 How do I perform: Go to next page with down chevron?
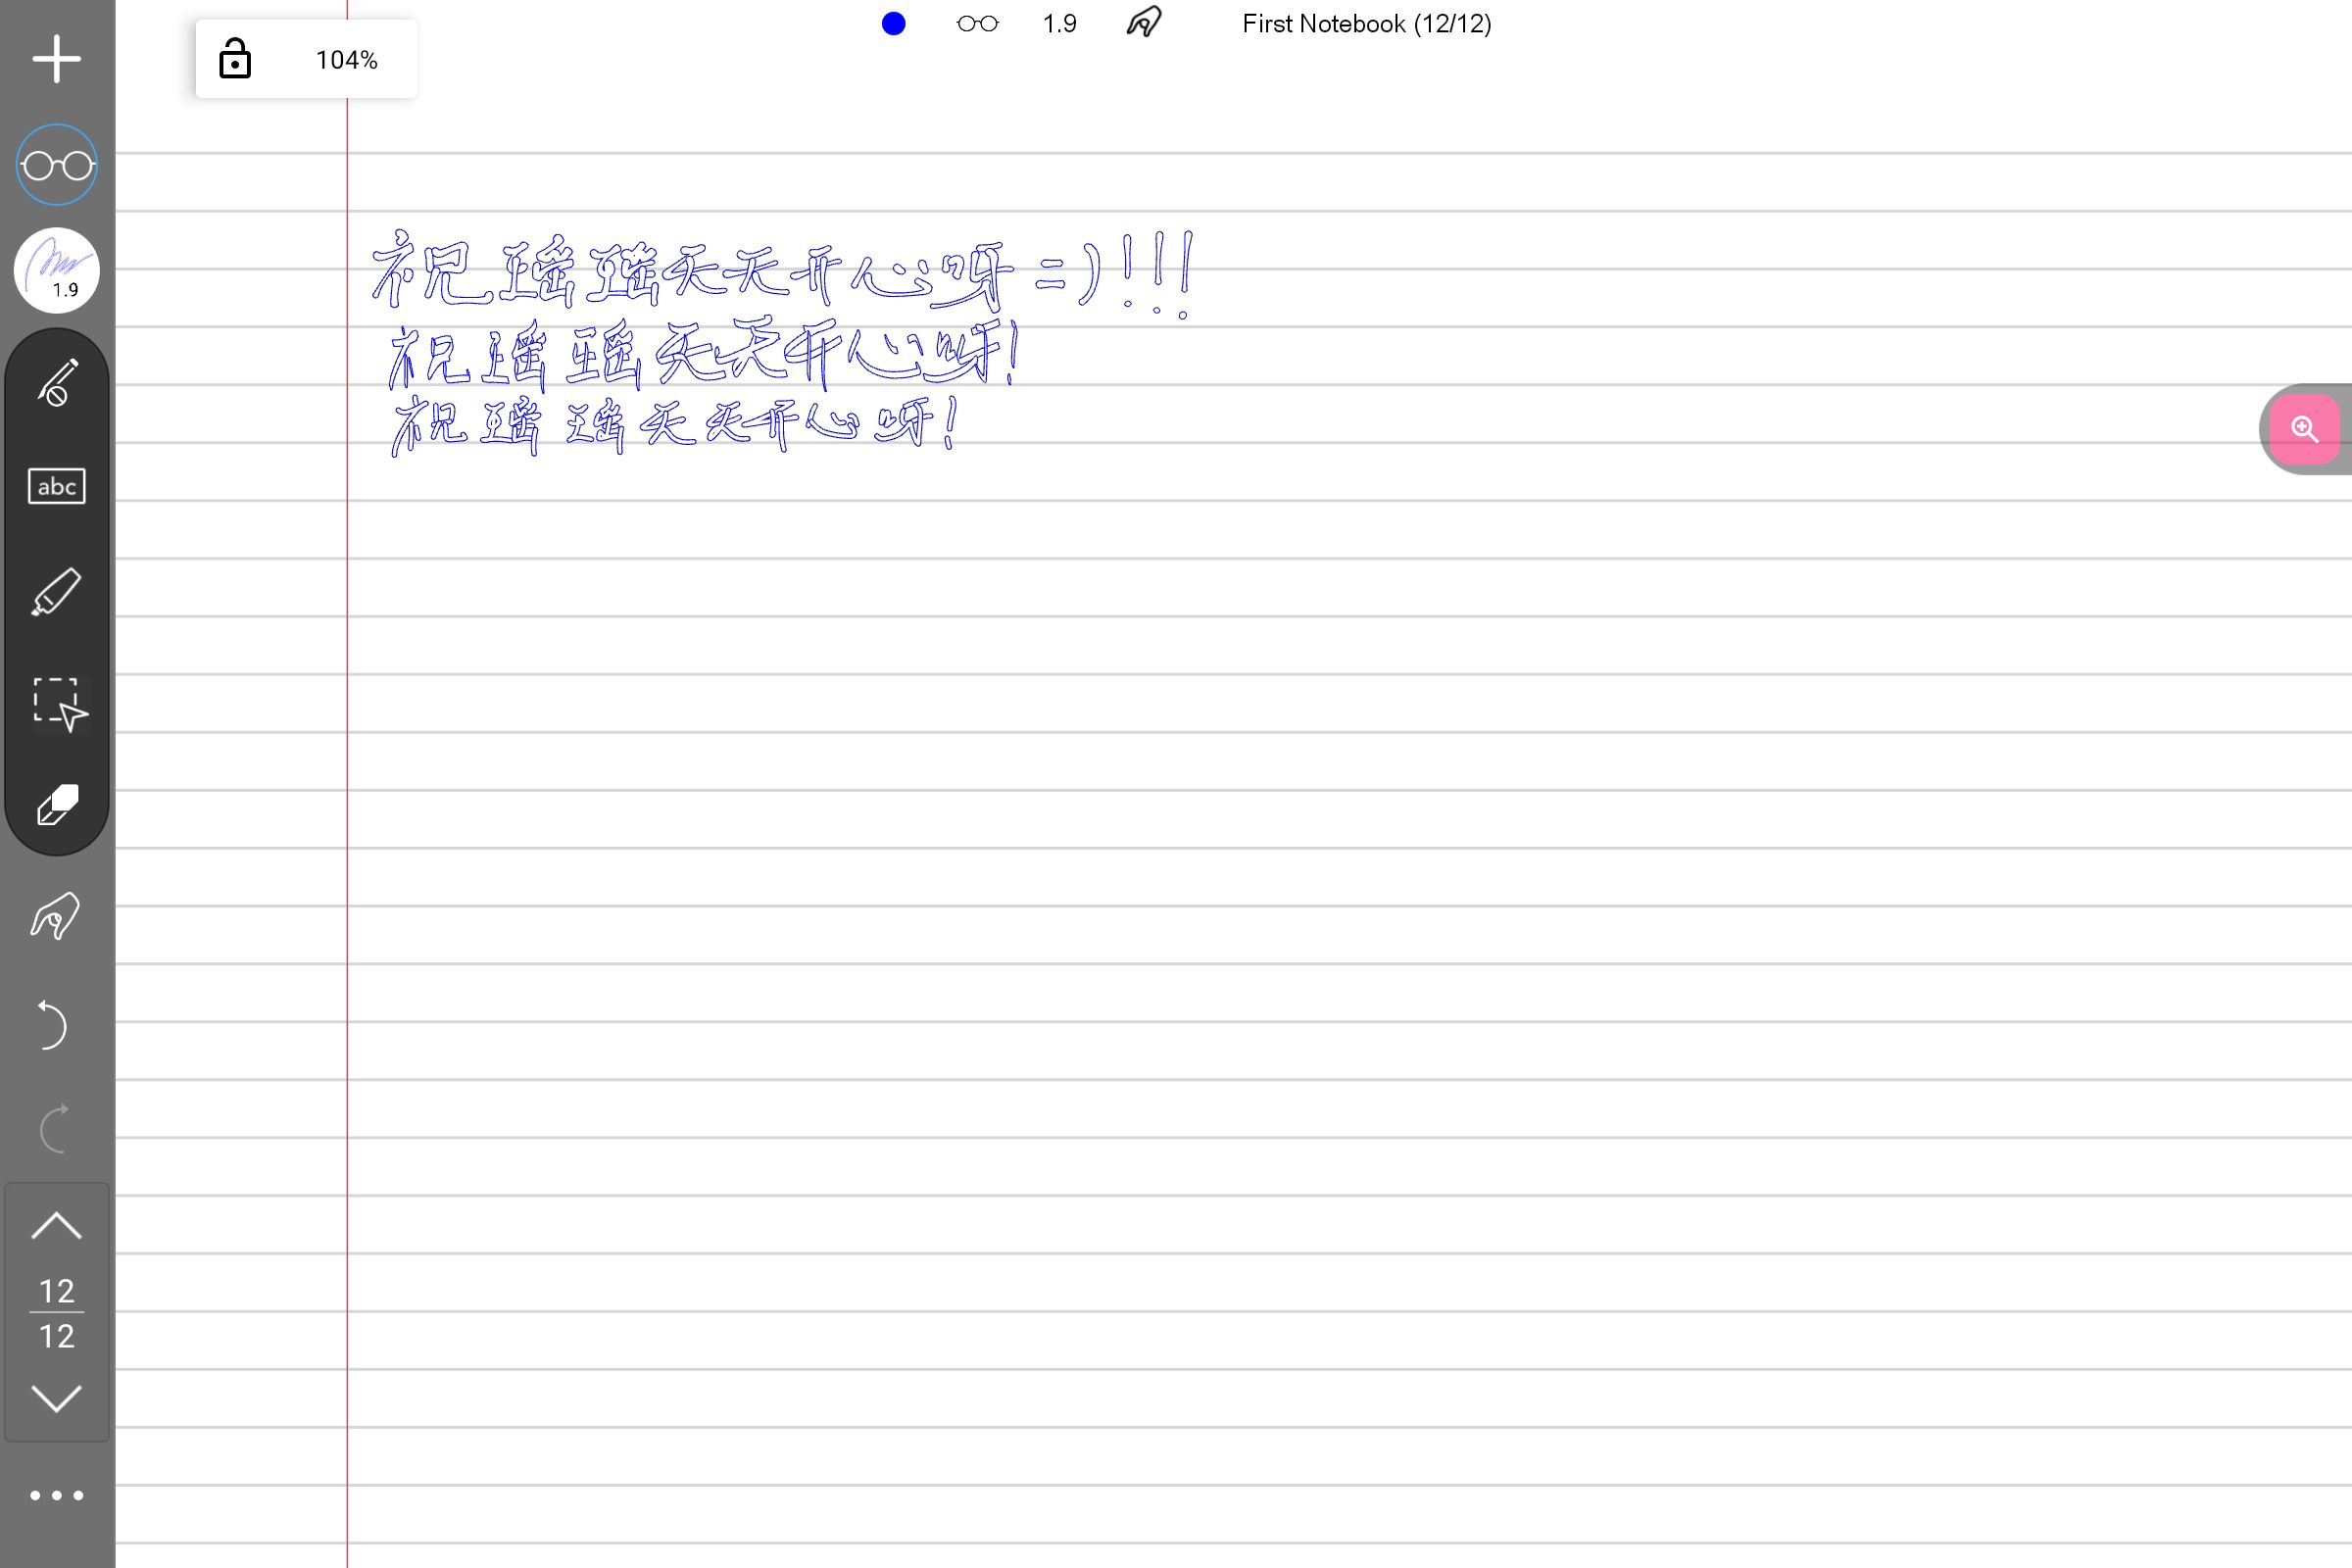[57, 1398]
